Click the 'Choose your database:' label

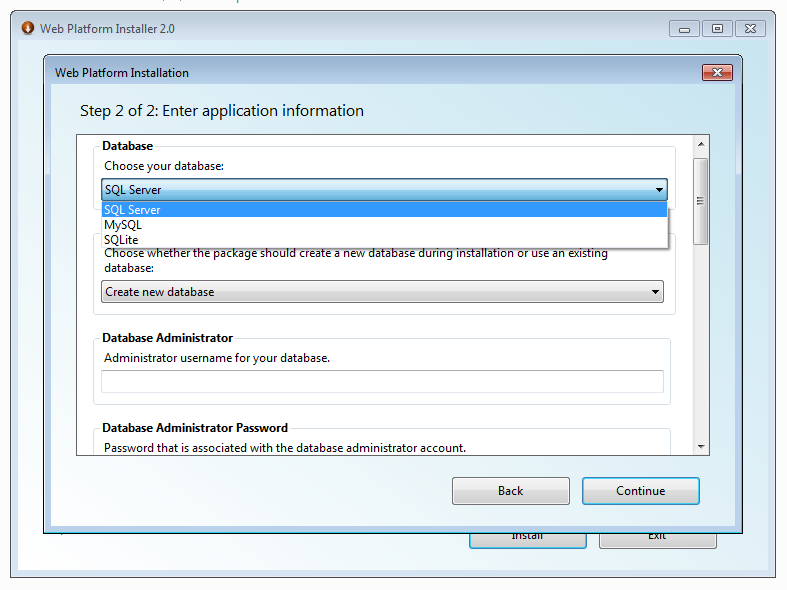coord(164,166)
